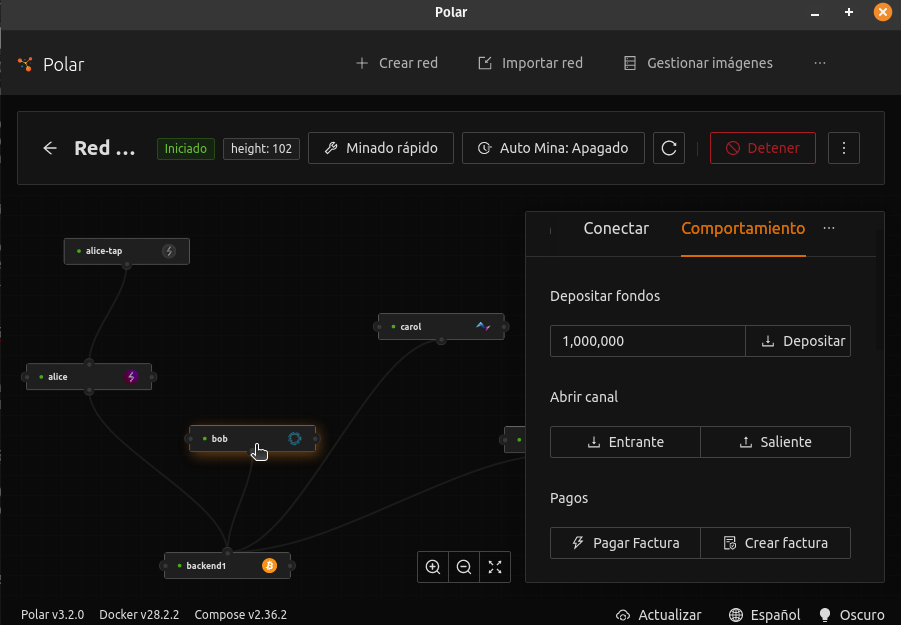Open the network options three-dot menu
This screenshot has height=625, width=901.
click(844, 148)
